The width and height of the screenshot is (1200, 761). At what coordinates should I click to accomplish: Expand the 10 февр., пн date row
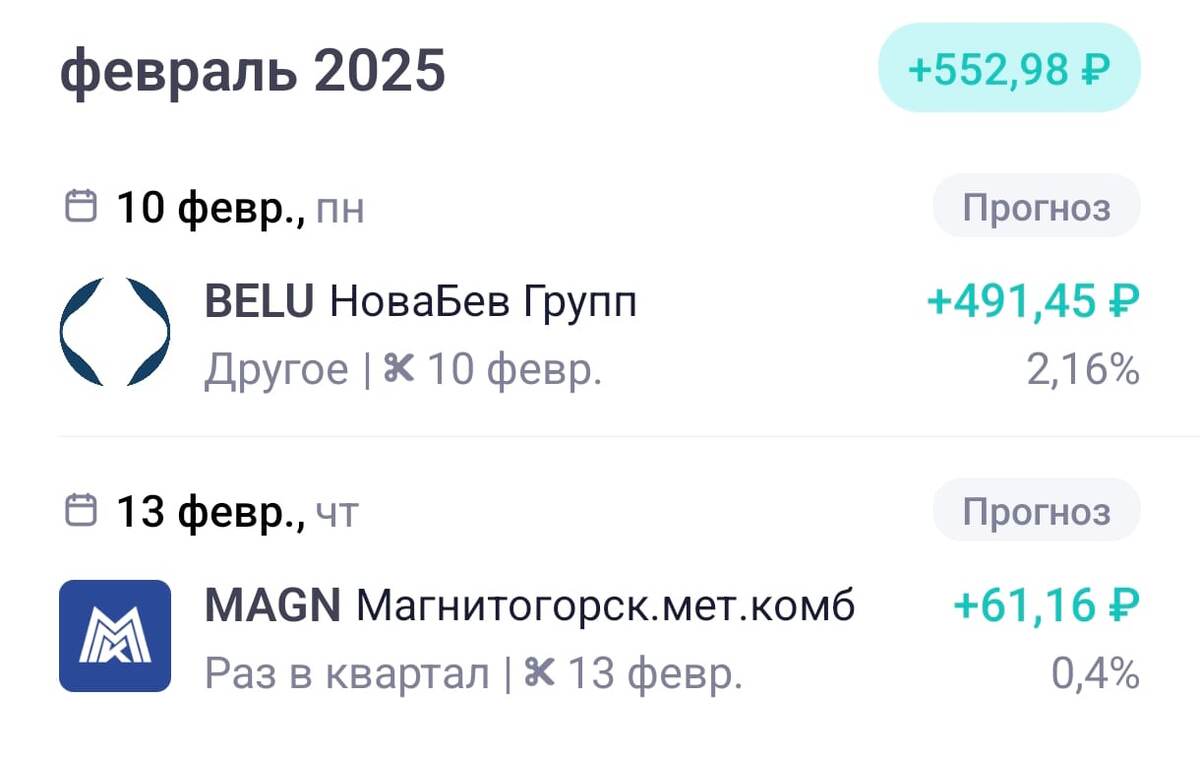226,207
